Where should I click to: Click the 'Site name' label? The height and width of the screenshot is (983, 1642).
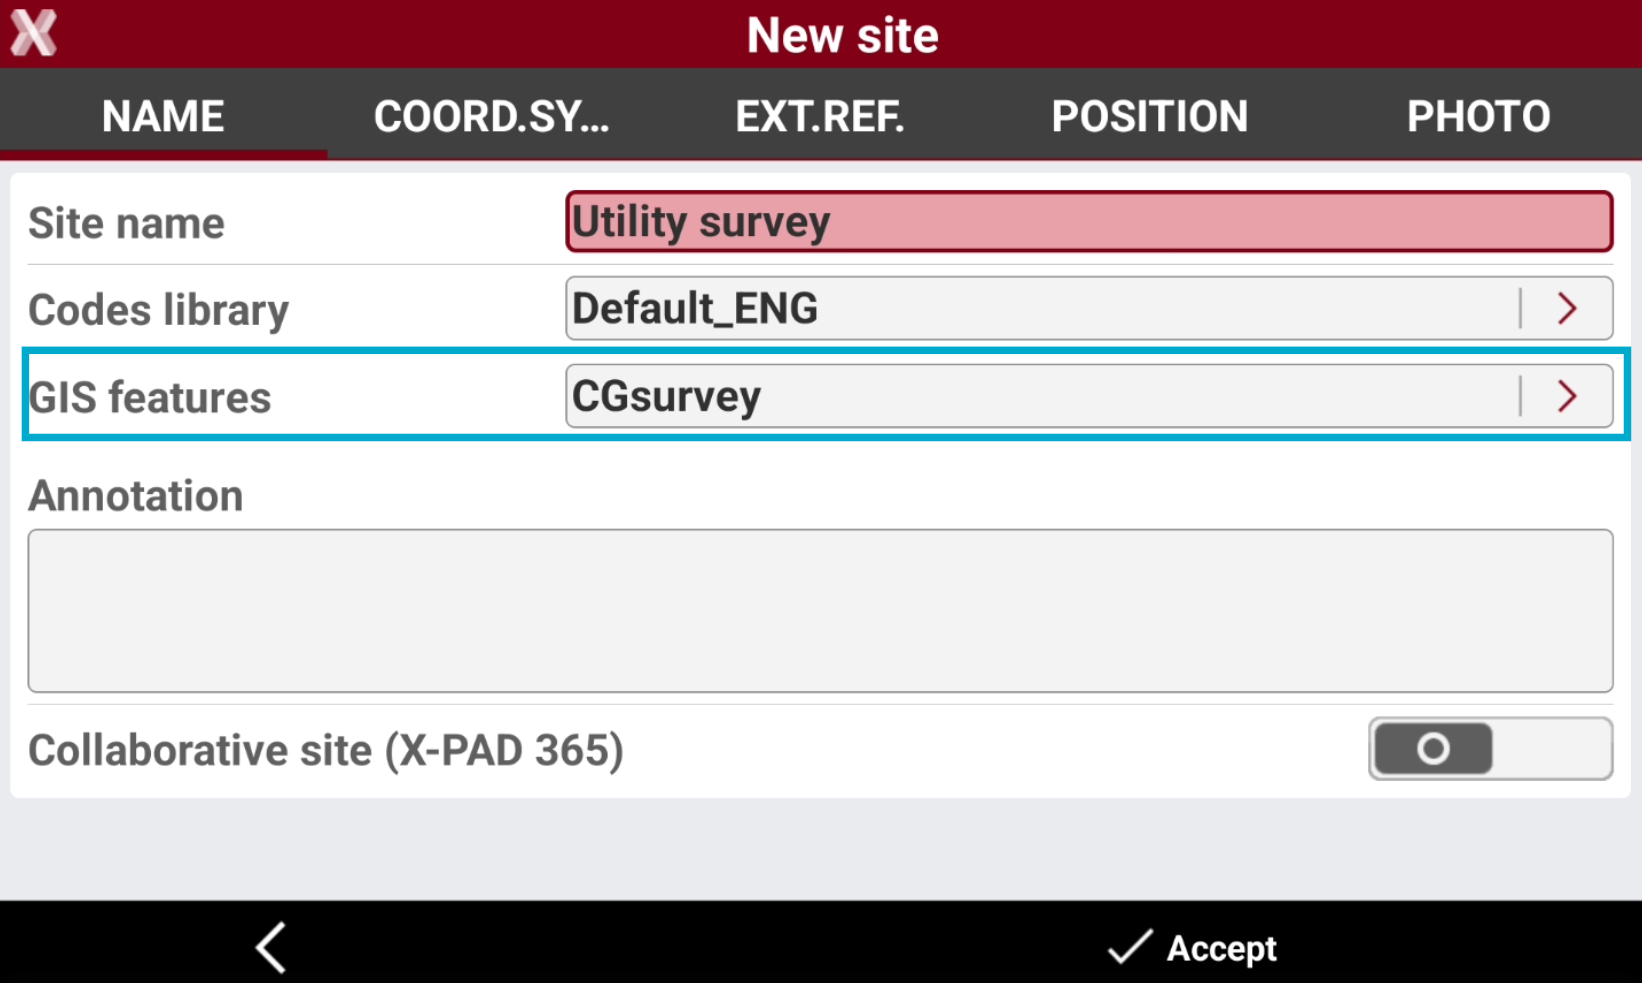(x=126, y=223)
